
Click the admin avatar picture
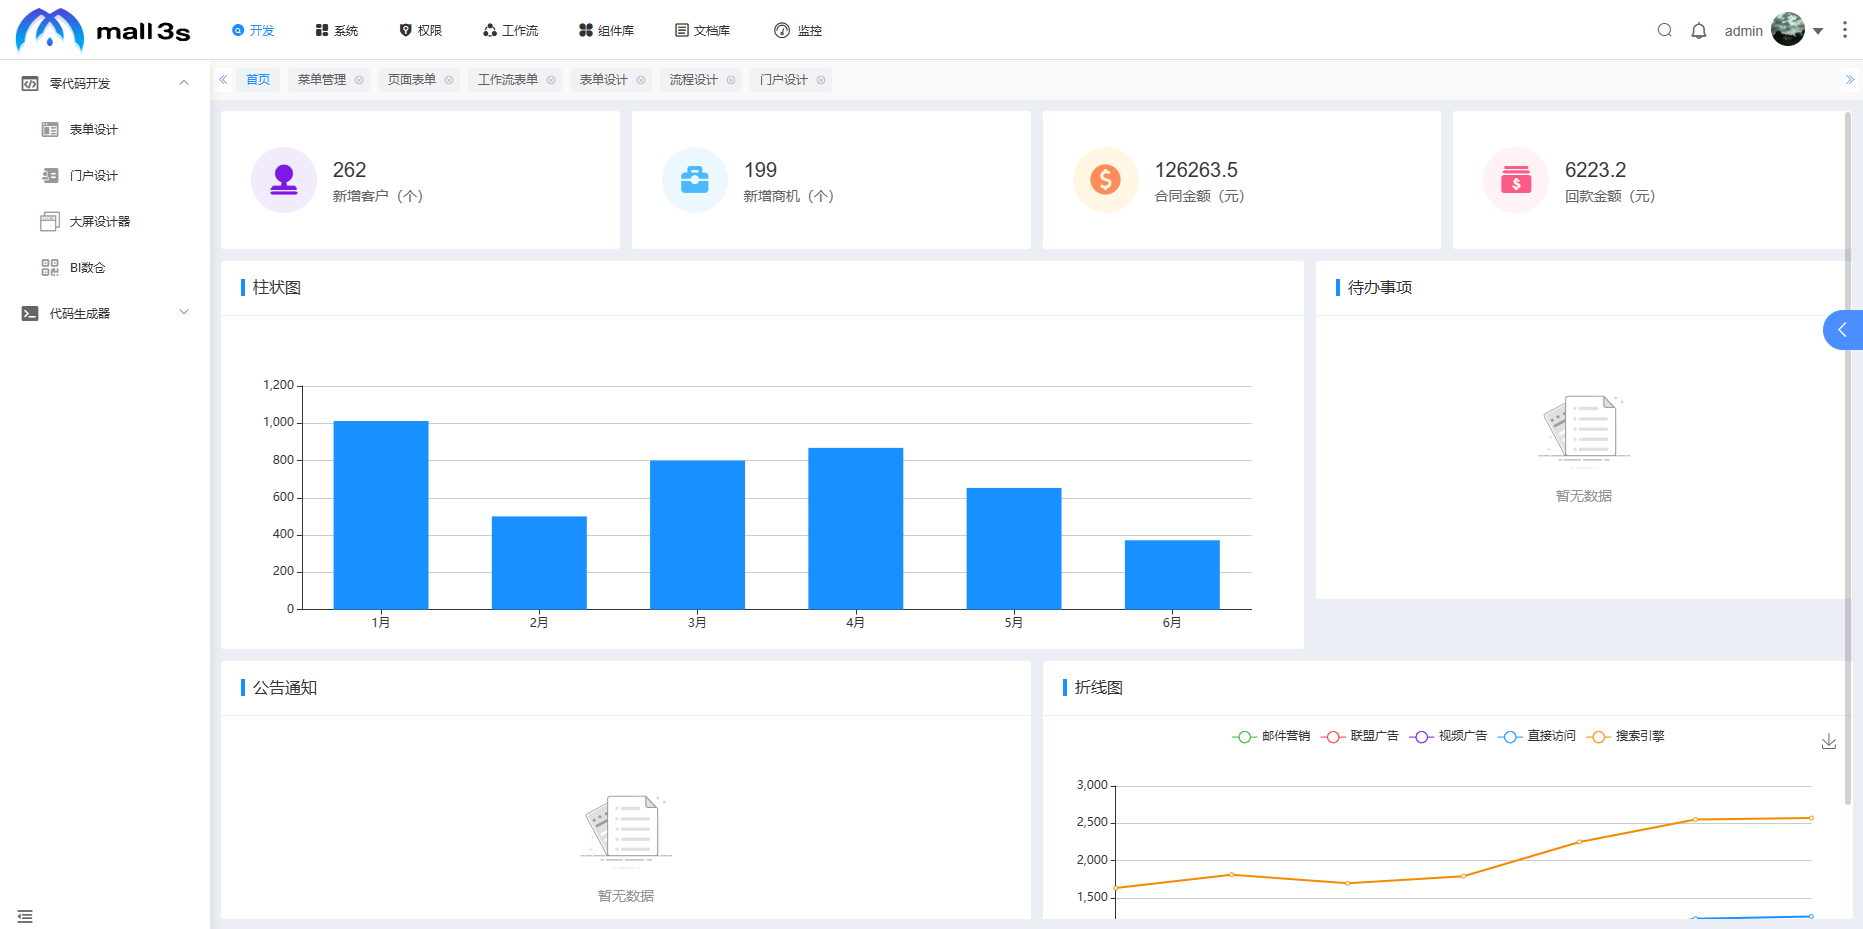coord(1788,29)
